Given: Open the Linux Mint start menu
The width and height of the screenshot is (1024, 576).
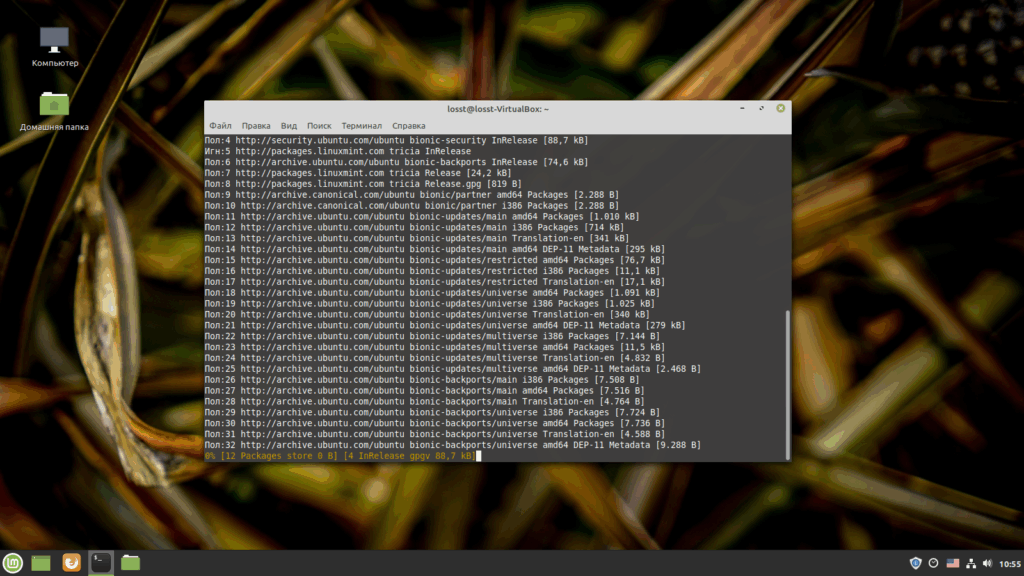Looking at the screenshot, I should coord(12,562).
